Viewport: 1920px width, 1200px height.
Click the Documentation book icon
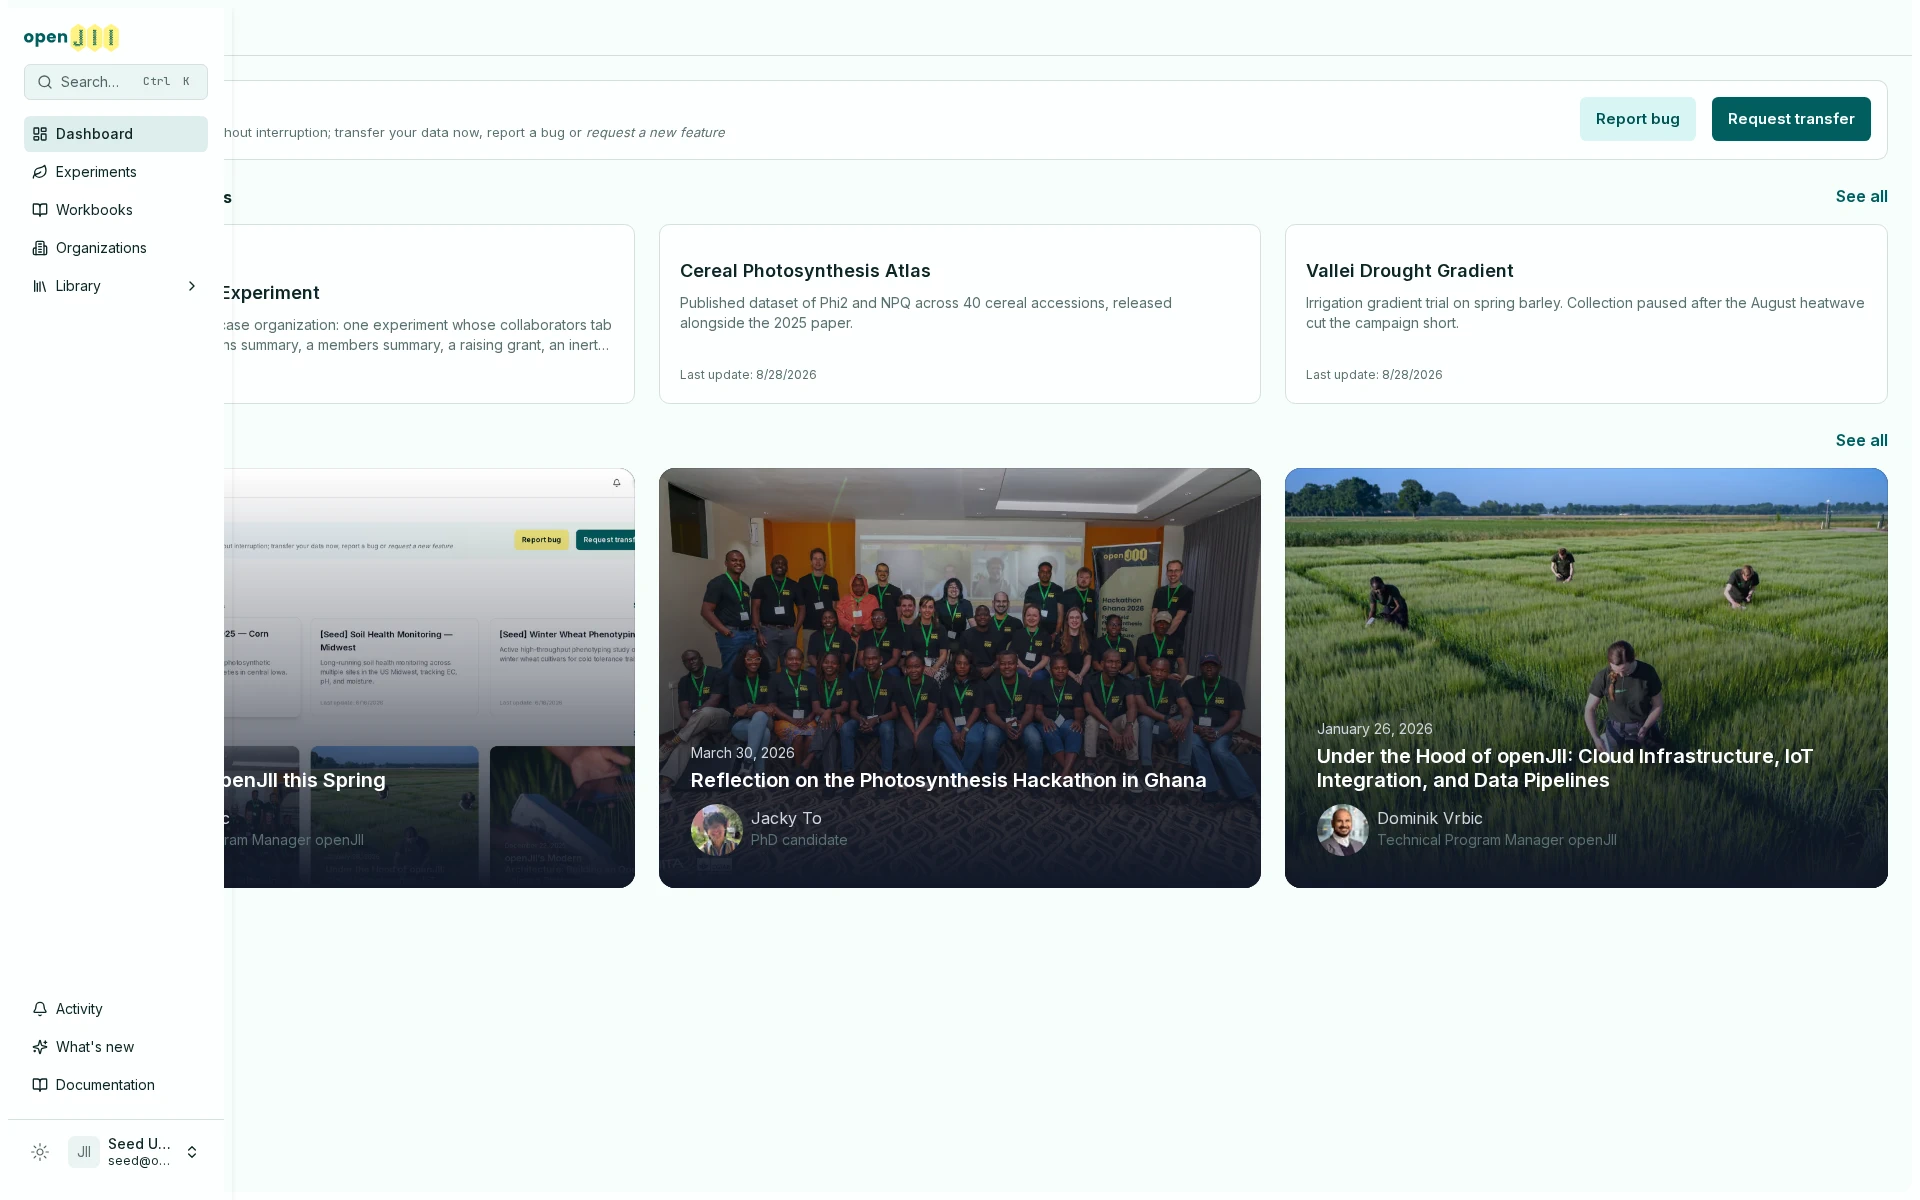click(40, 1085)
